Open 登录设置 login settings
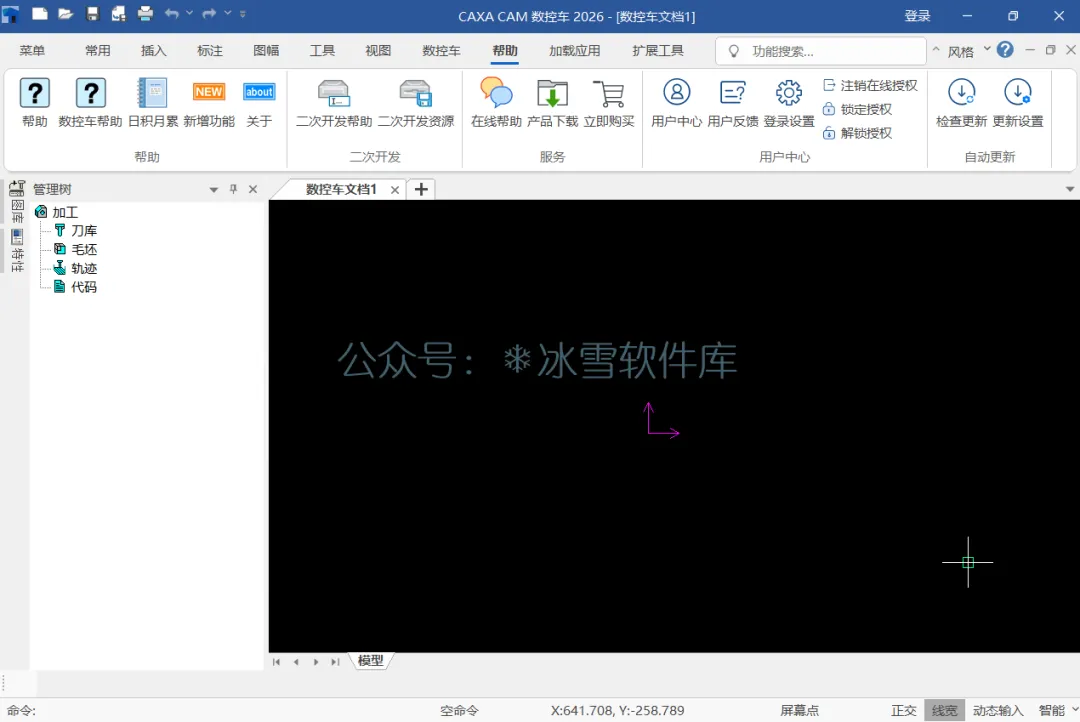Screen dimensions: 1080x722 tap(789, 103)
